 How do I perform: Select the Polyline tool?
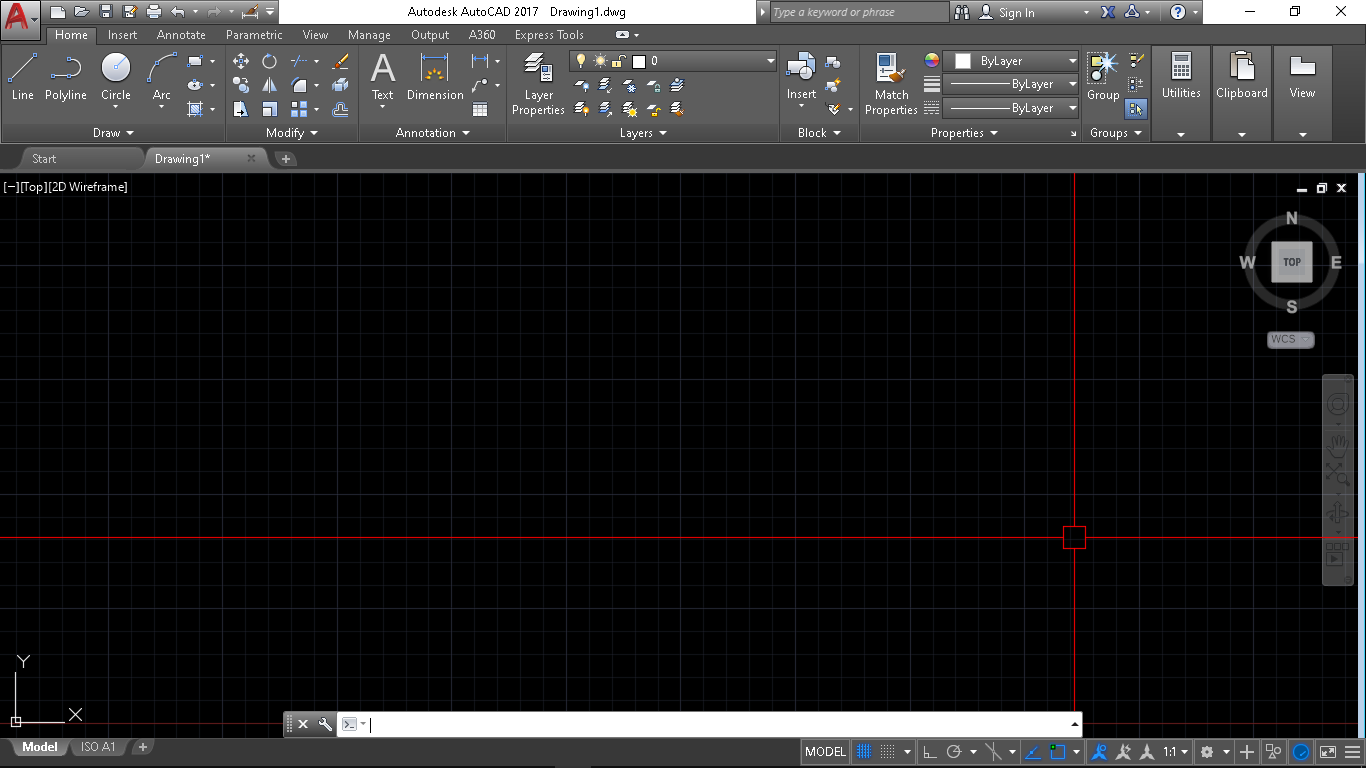click(66, 77)
